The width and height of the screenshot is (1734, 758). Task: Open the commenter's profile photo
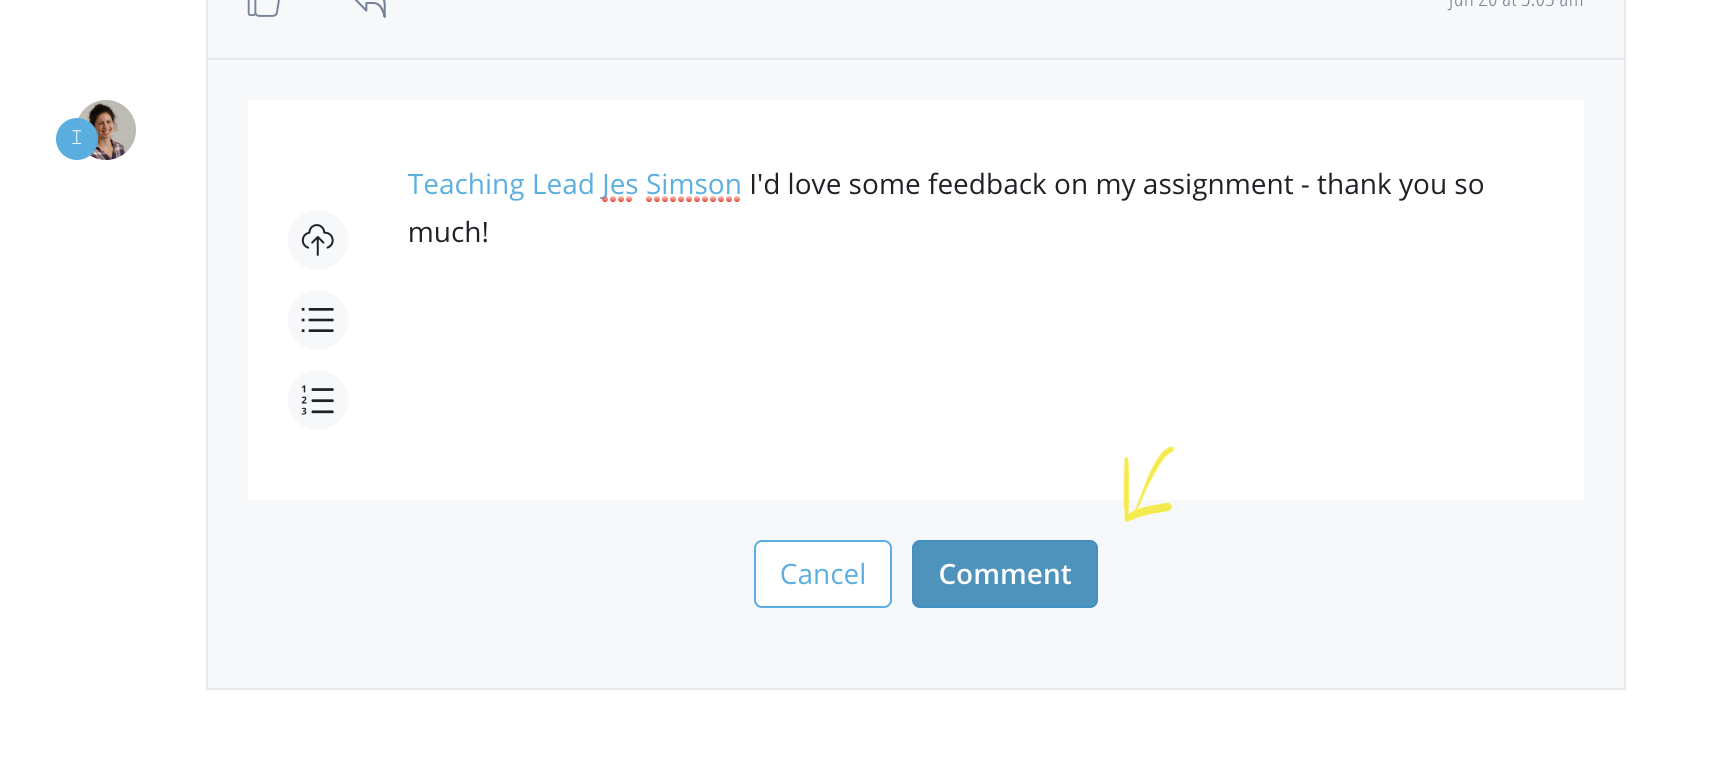110,128
